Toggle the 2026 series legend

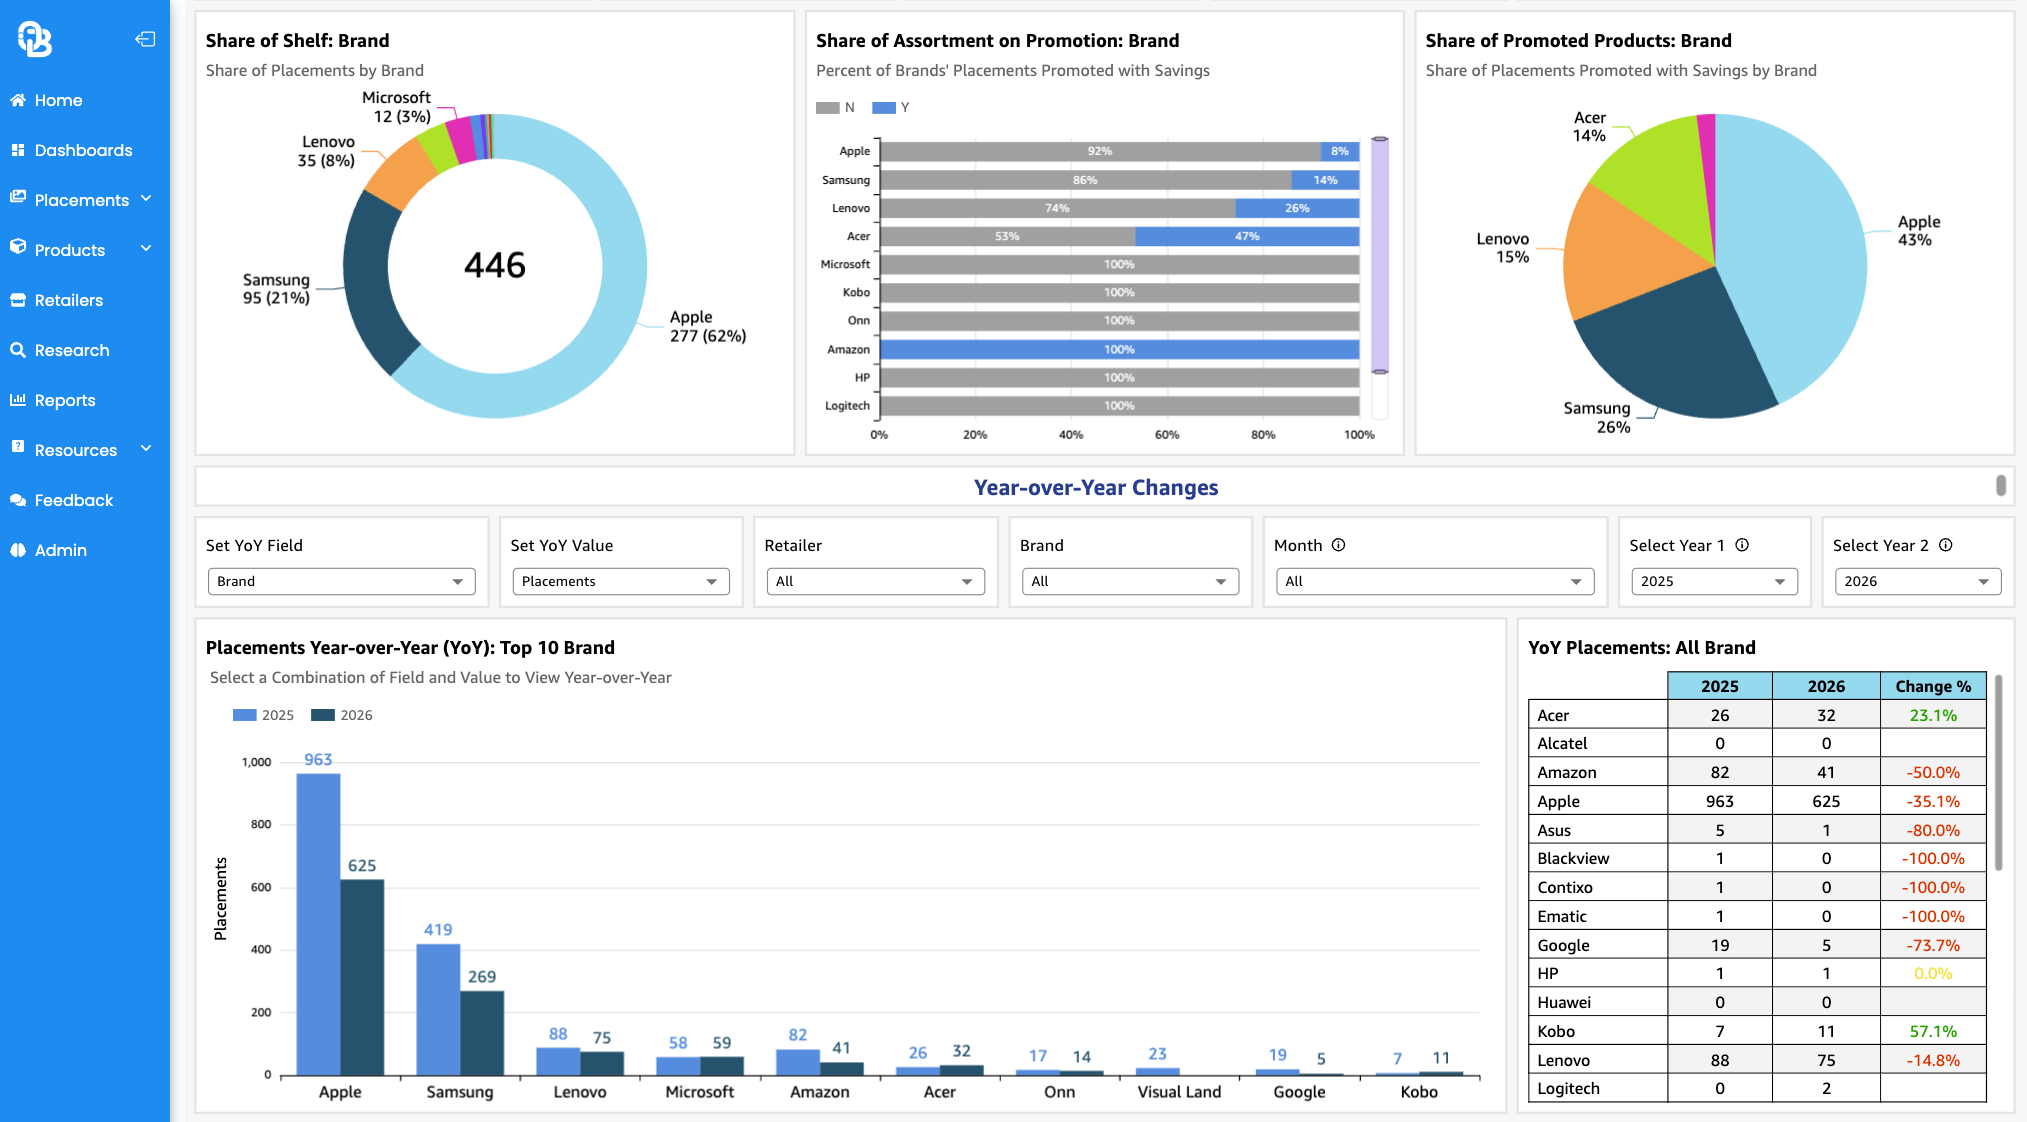coord(342,715)
